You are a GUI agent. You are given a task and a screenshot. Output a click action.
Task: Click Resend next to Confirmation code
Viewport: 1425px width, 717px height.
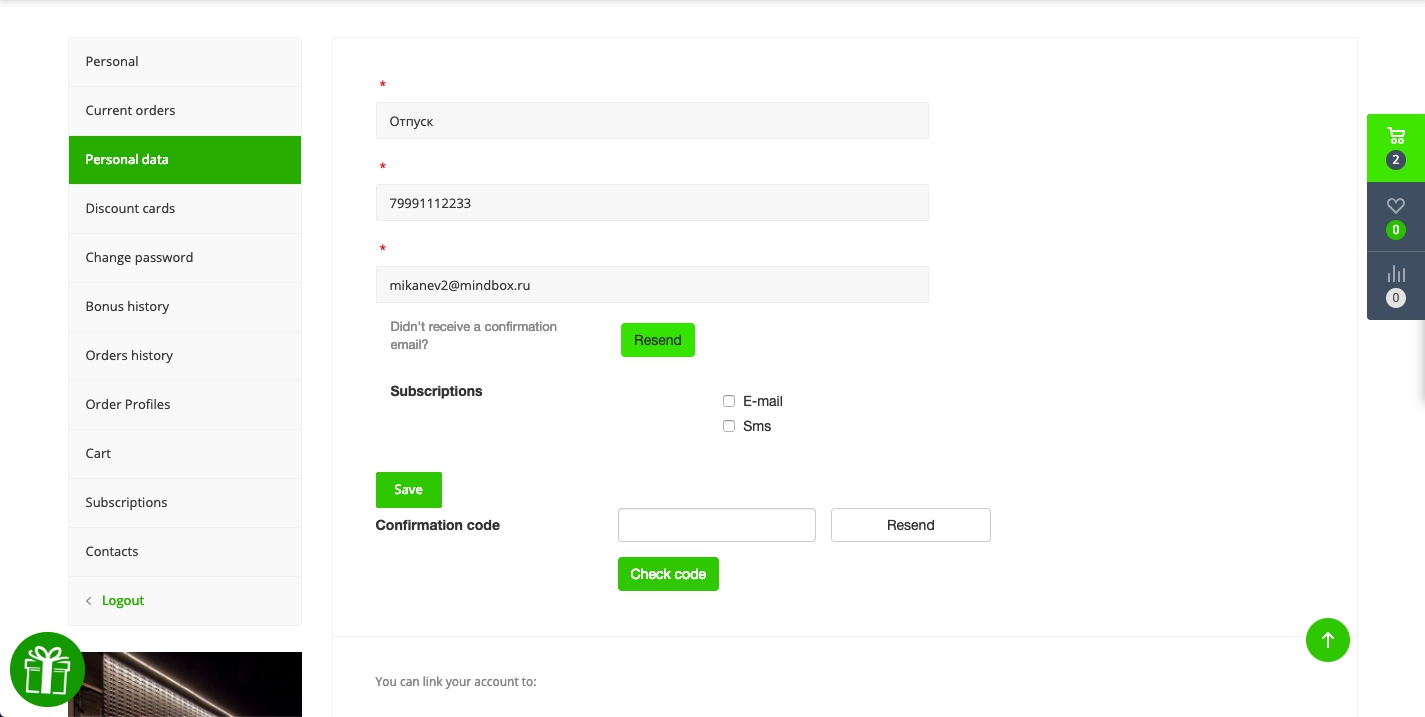910,525
